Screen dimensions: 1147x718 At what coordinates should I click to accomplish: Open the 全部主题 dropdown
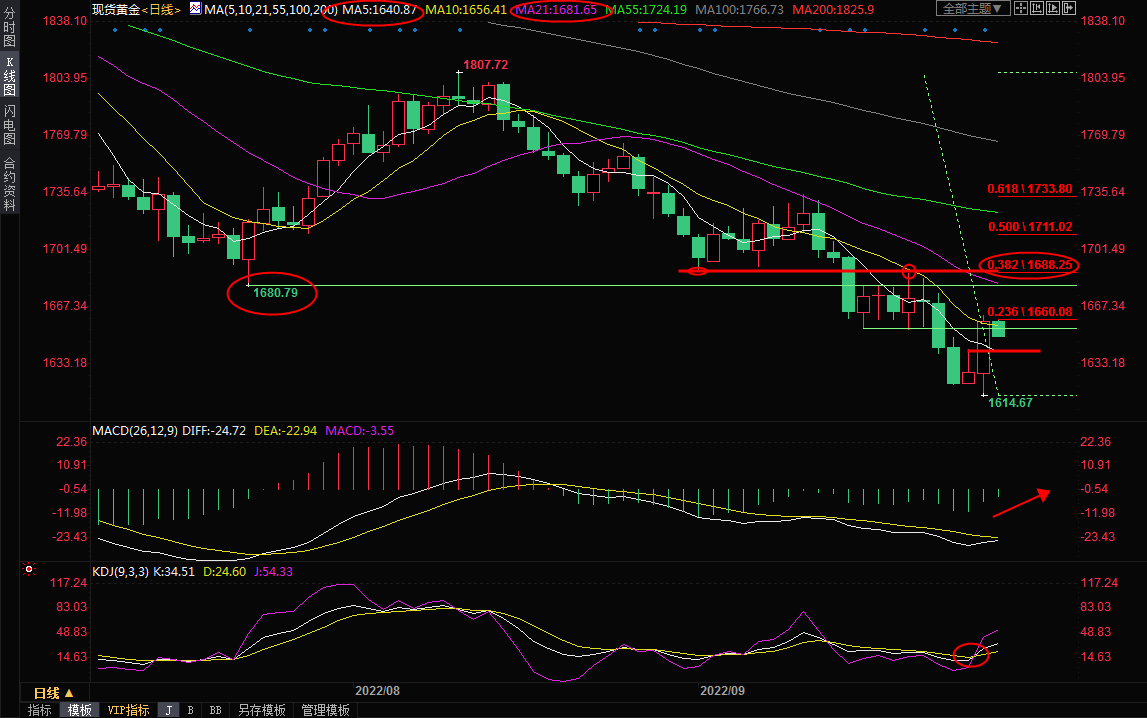click(x=969, y=9)
